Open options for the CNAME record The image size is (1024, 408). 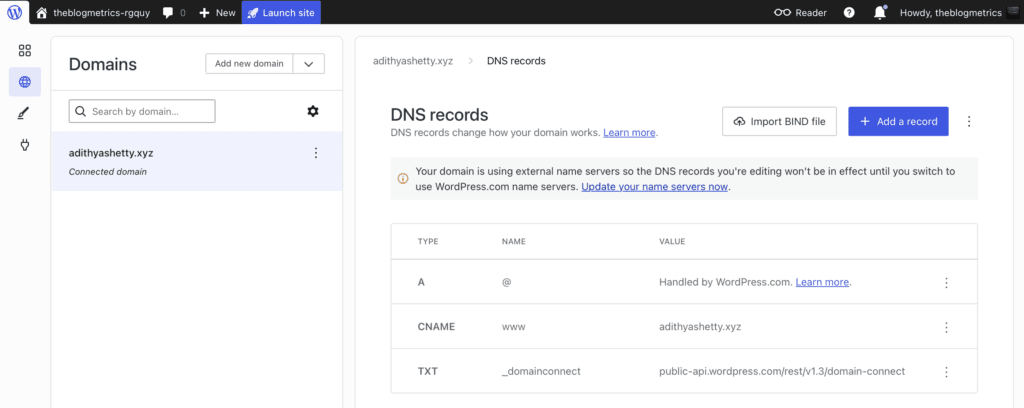click(x=946, y=327)
